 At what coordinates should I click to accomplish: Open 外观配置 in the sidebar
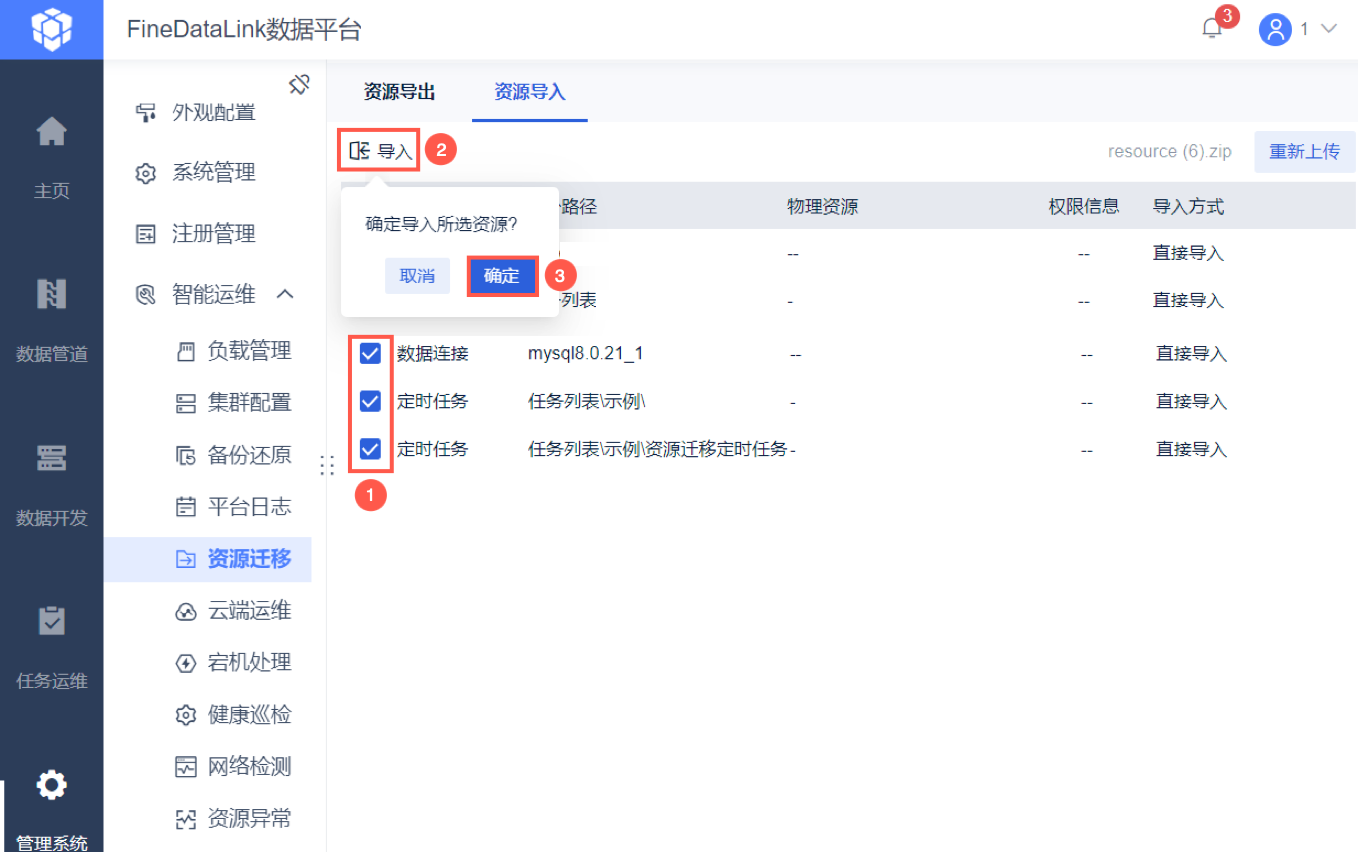pyautogui.click(x=214, y=113)
